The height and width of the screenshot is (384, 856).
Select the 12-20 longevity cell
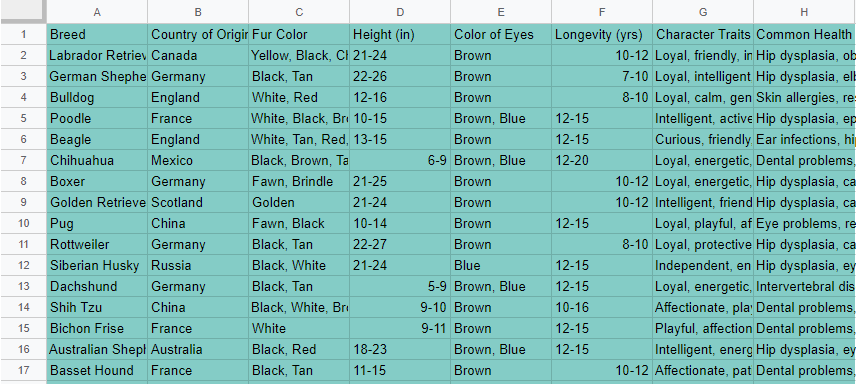pyautogui.click(x=602, y=161)
